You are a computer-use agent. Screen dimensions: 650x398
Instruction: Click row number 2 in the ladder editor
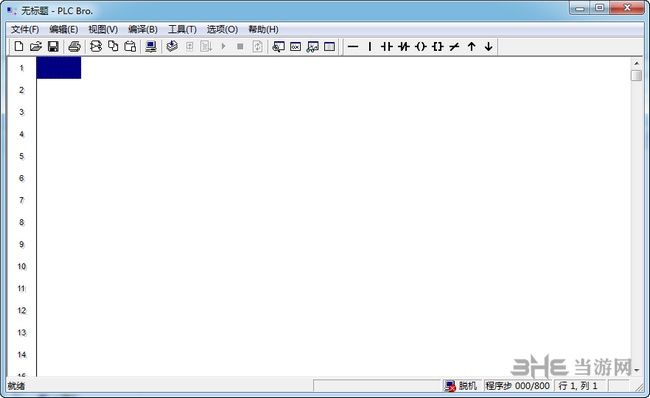tap(22, 90)
